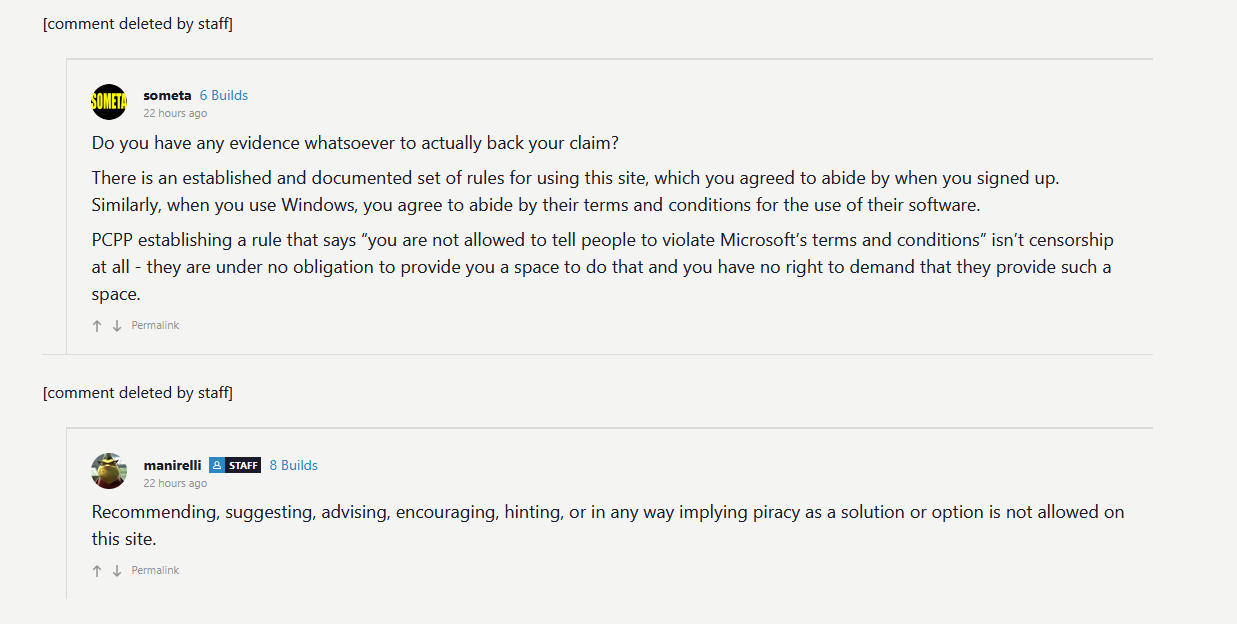Image resolution: width=1237 pixels, height=624 pixels.
Task: Click the piracy rule text in manirelli's comment
Action: point(608,525)
